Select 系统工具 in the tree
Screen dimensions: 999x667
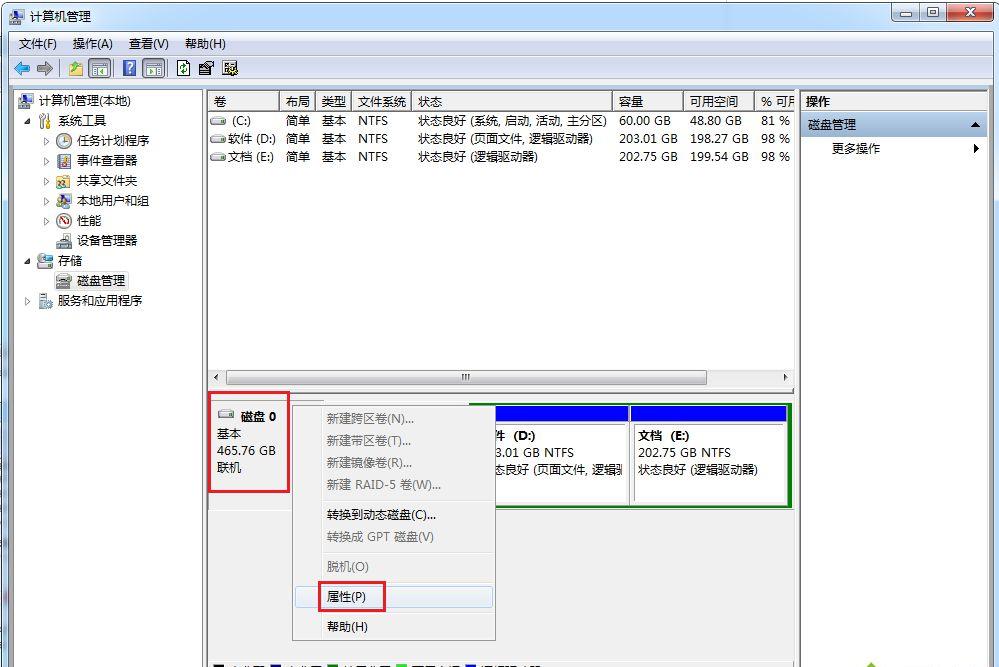82,120
